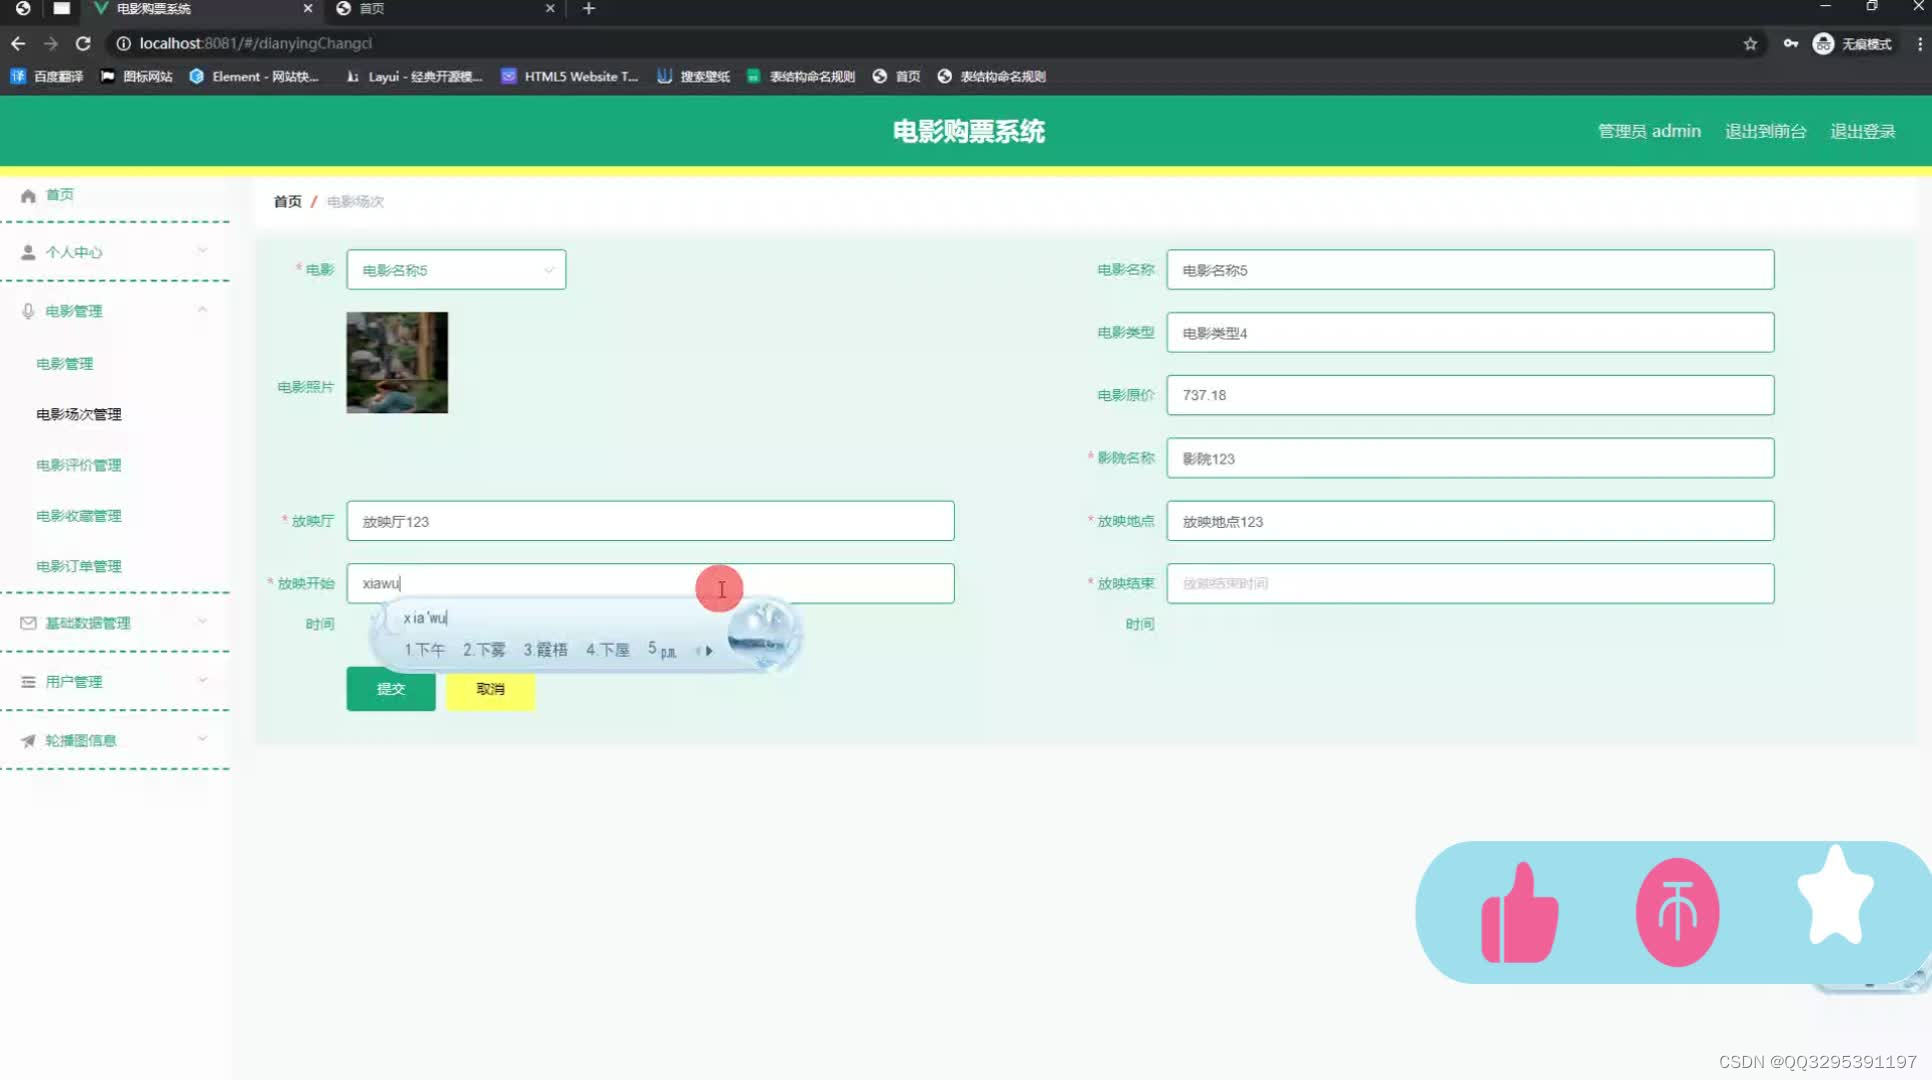Switch to the 首页 browser tab
The height and width of the screenshot is (1080, 1932).
445,8
